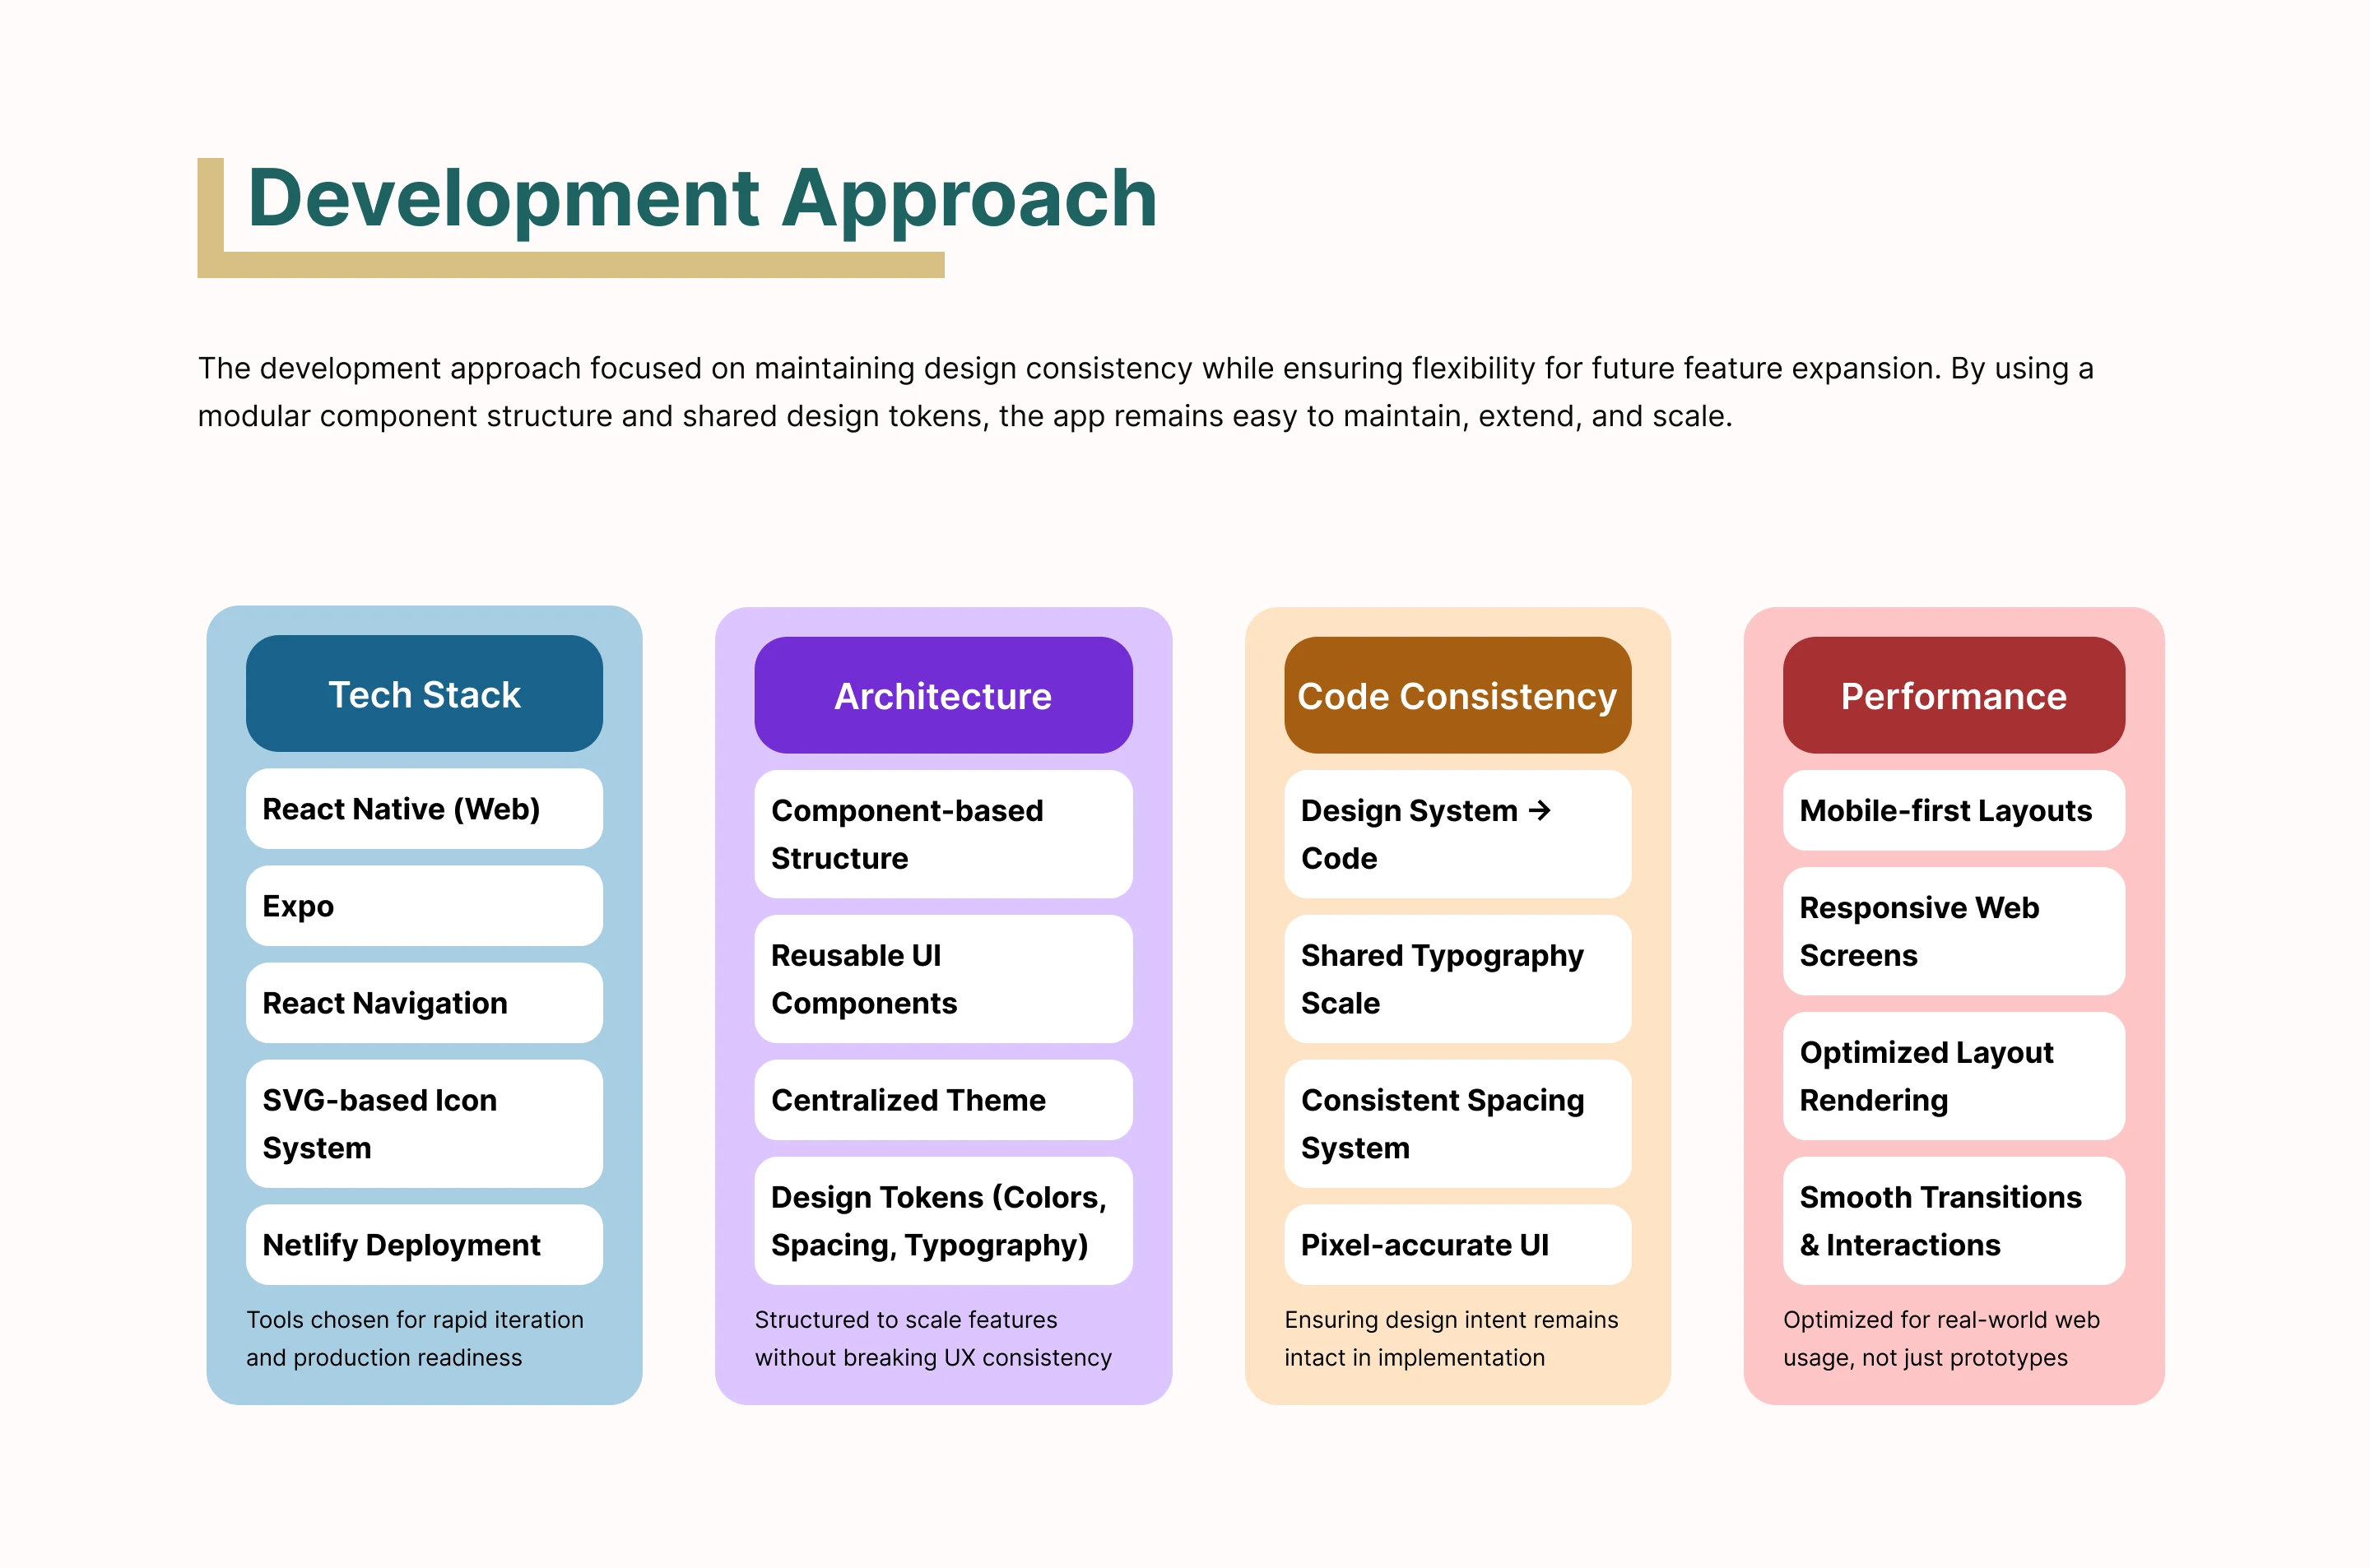Click the Optimized Layout Rendering card

tap(1952, 1076)
